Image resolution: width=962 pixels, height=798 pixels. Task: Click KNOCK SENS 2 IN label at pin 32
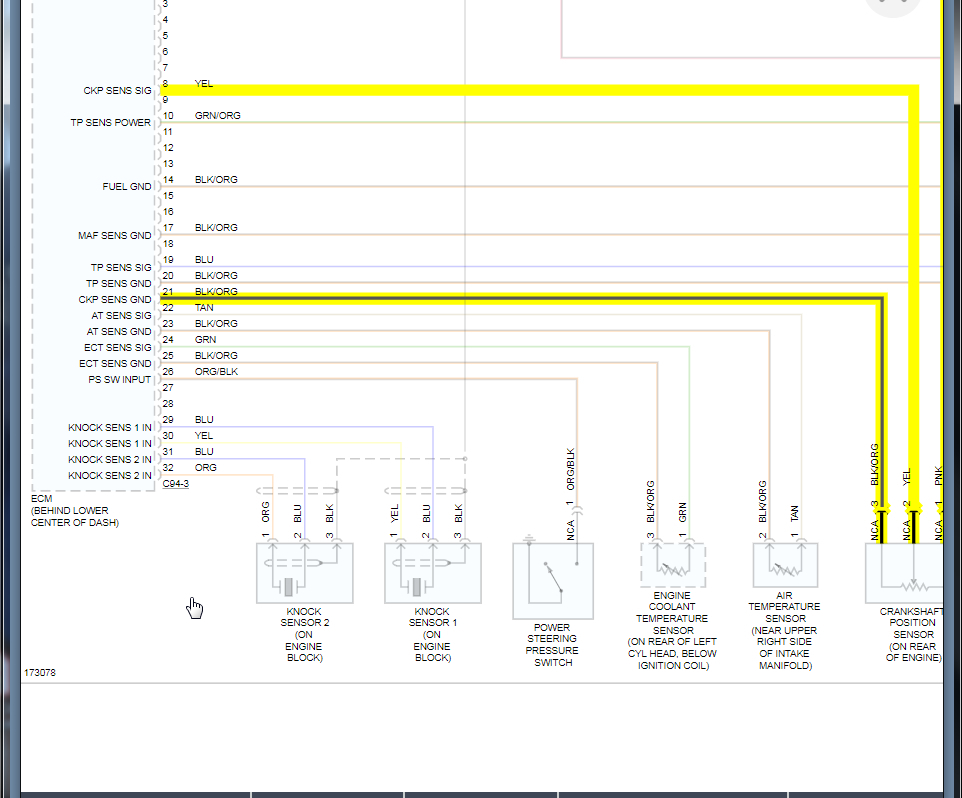110,475
